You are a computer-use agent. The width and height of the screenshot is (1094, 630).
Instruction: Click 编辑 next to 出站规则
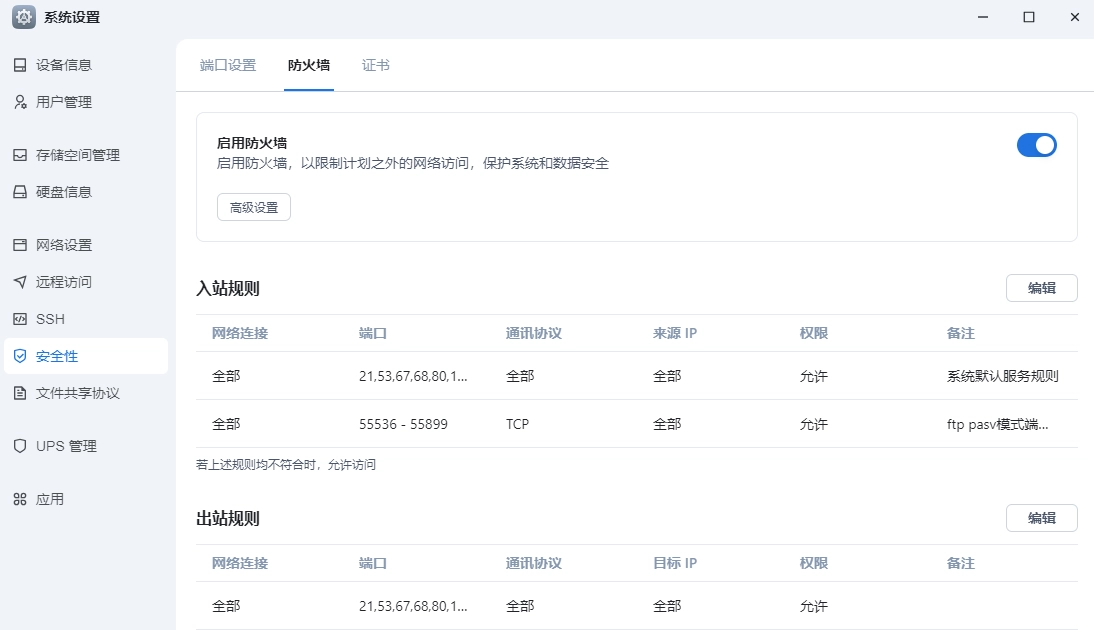tap(1042, 517)
